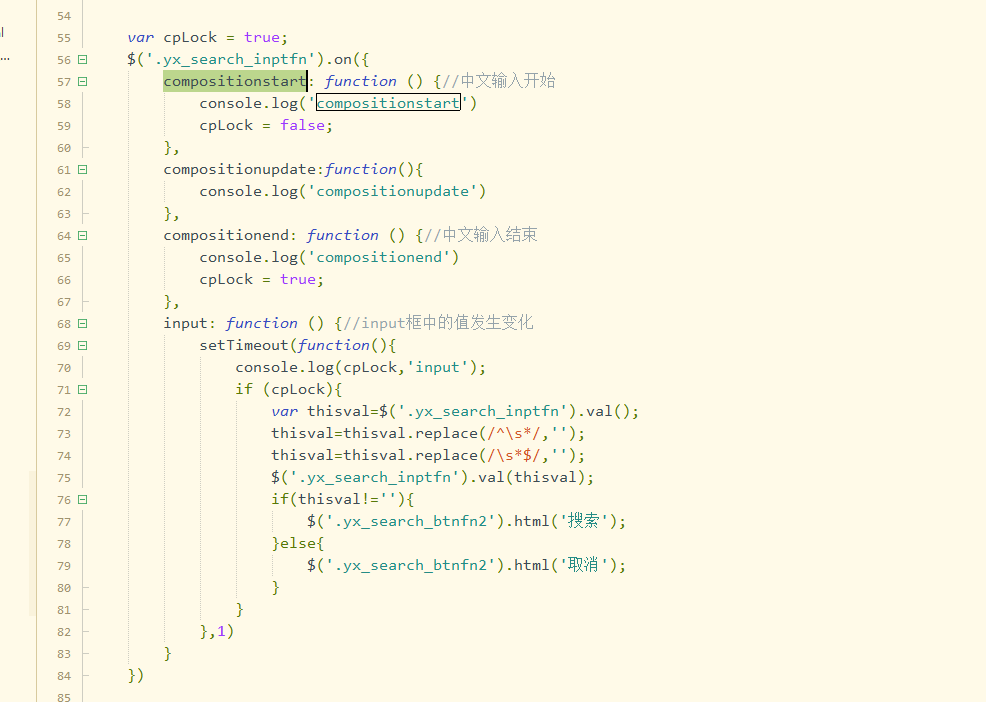This screenshot has width=986, height=702.
Task: Click 'cpLock = false;' on line 59
Action: click(x=266, y=126)
